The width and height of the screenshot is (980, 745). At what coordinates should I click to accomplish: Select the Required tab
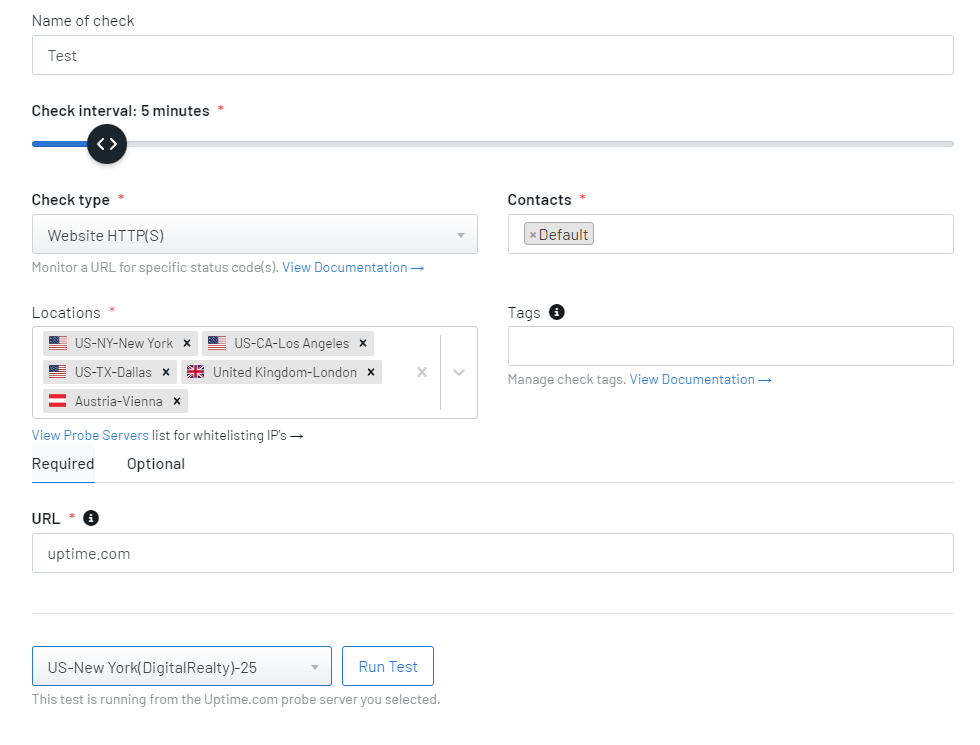pos(63,464)
